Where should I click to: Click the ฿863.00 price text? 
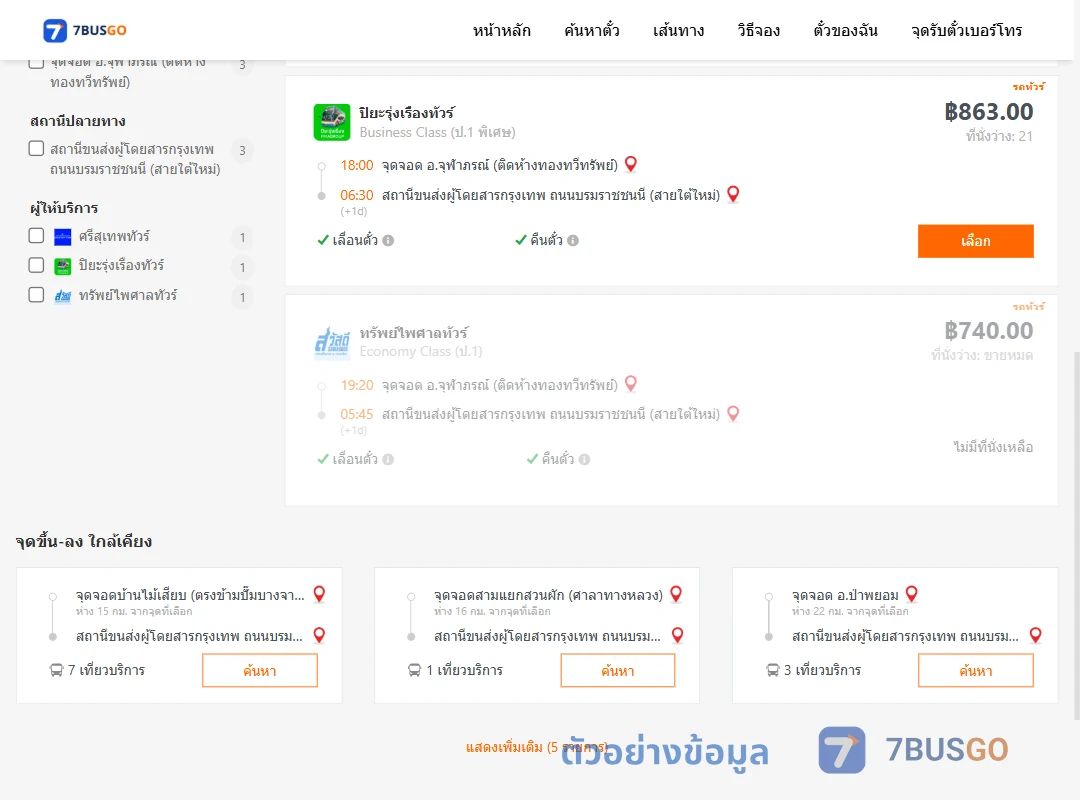tap(988, 112)
